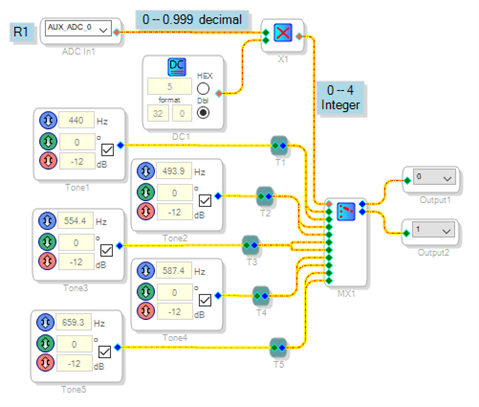Toggle the Tone3 enable checkbox
The width and height of the screenshot is (479, 407).
[x=106, y=250]
